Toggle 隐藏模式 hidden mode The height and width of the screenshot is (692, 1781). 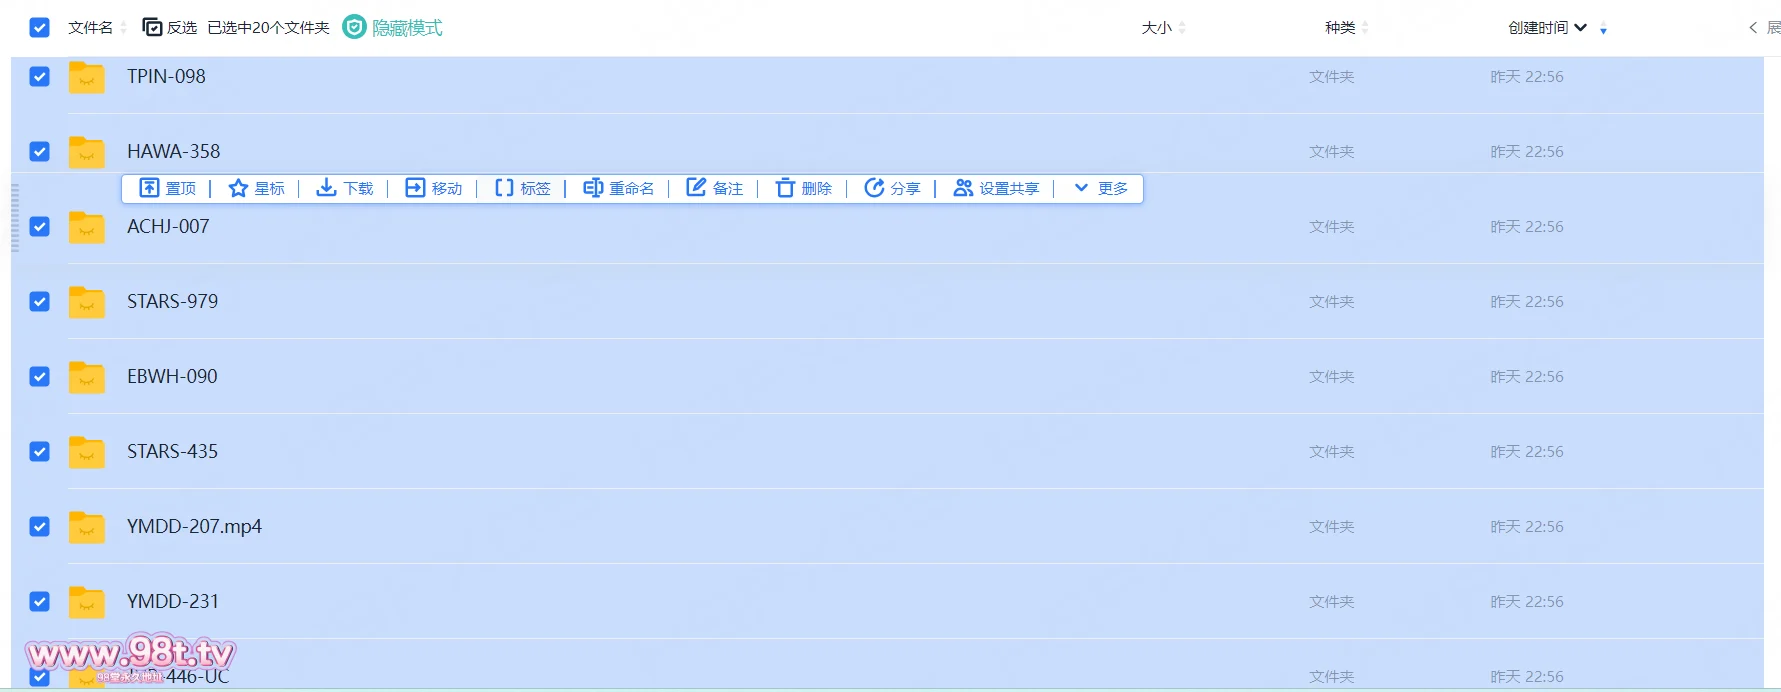click(393, 28)
